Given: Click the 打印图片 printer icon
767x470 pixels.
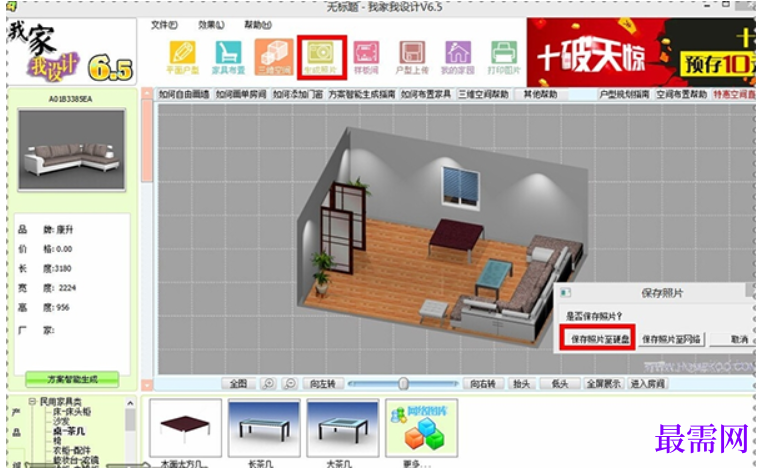Looking at the screenshot, I should (504, 57).
